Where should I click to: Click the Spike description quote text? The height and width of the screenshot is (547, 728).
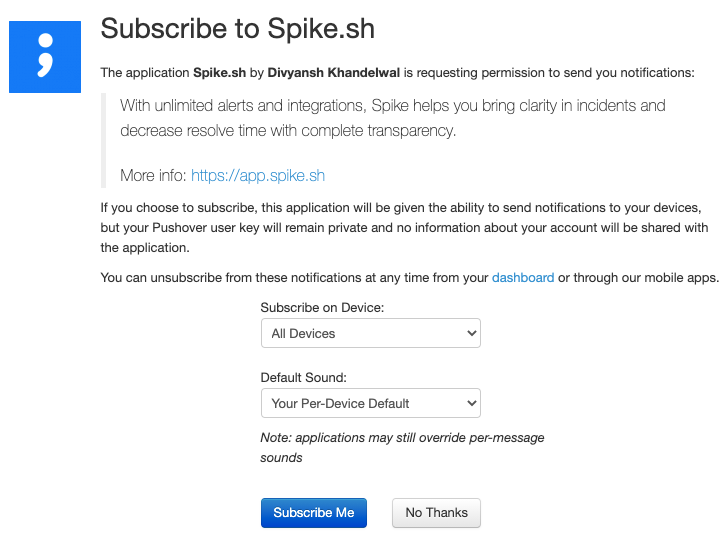(392, 118)
